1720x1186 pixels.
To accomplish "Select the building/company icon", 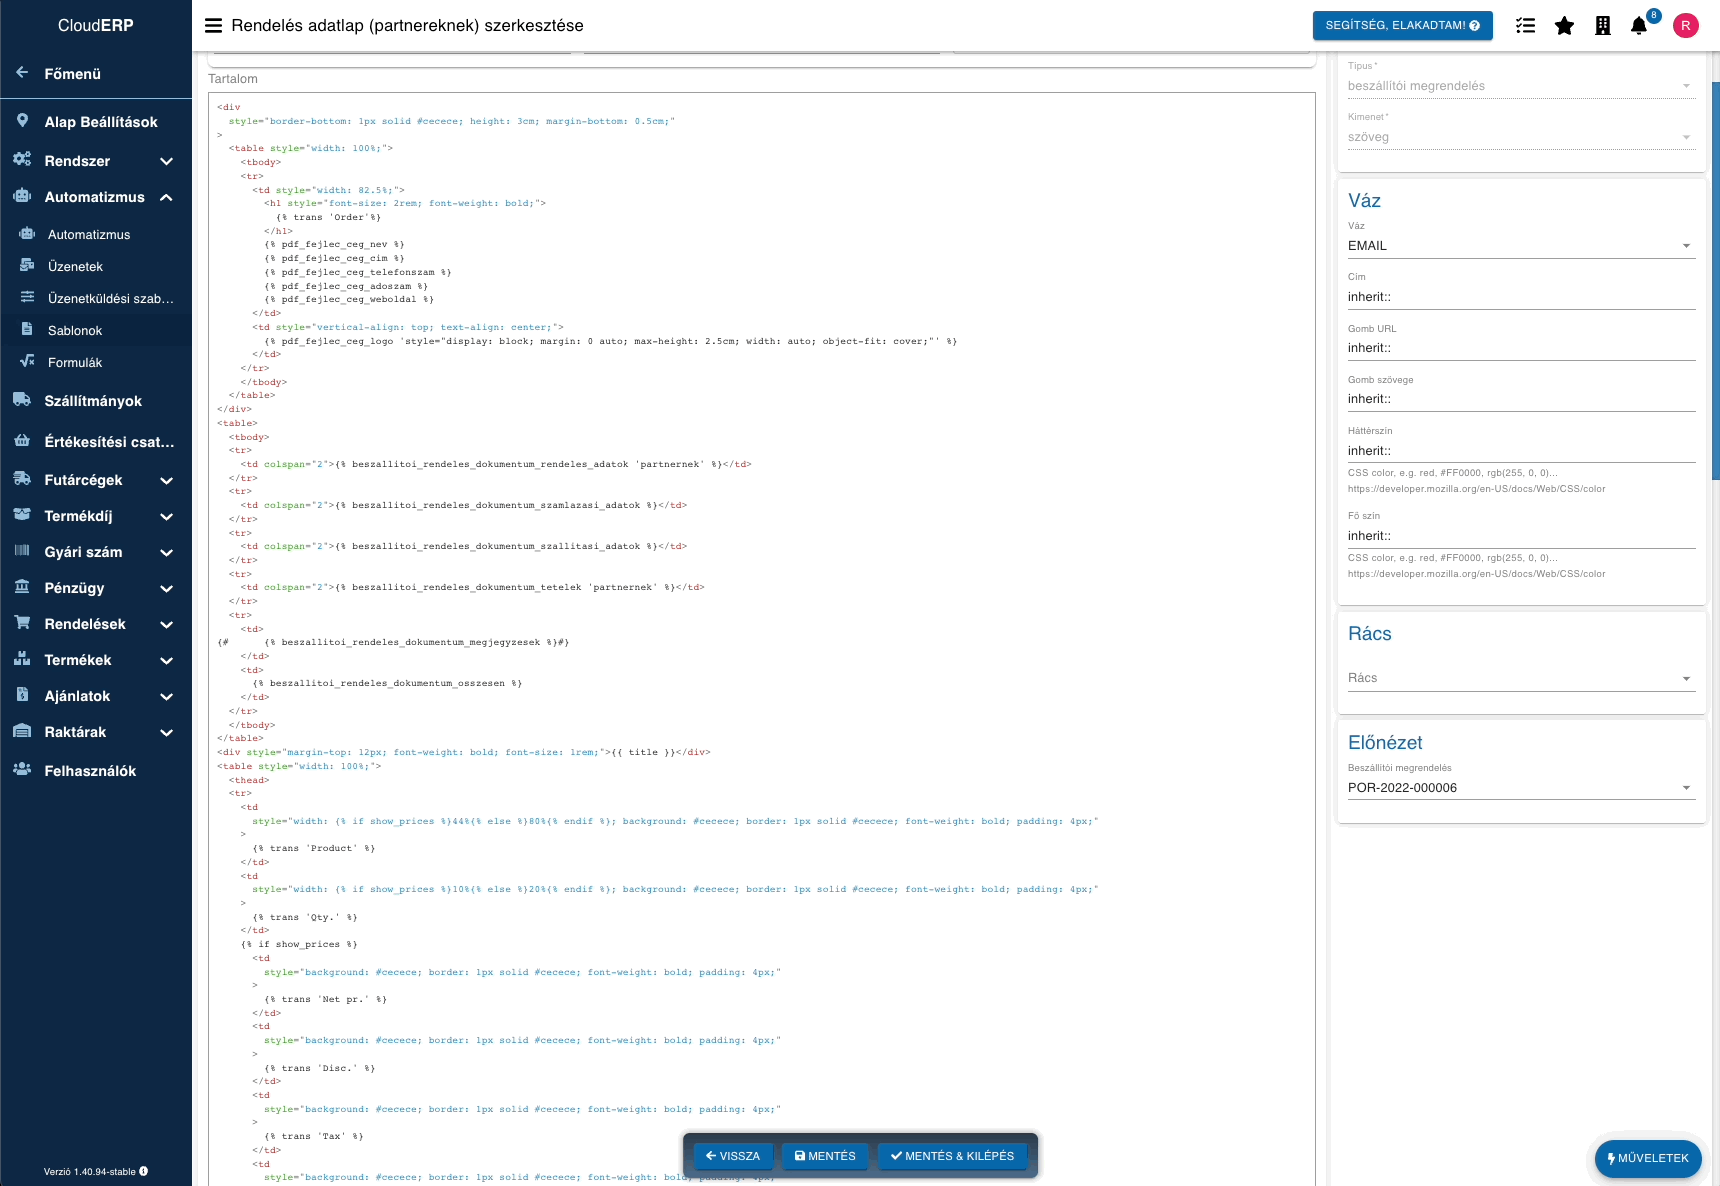I will coord(1602,26).
